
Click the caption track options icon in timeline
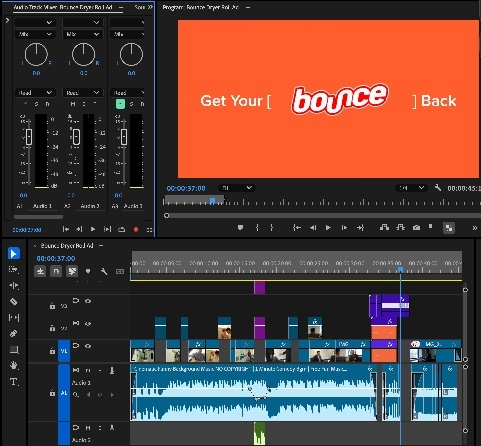tap(120, 271)
